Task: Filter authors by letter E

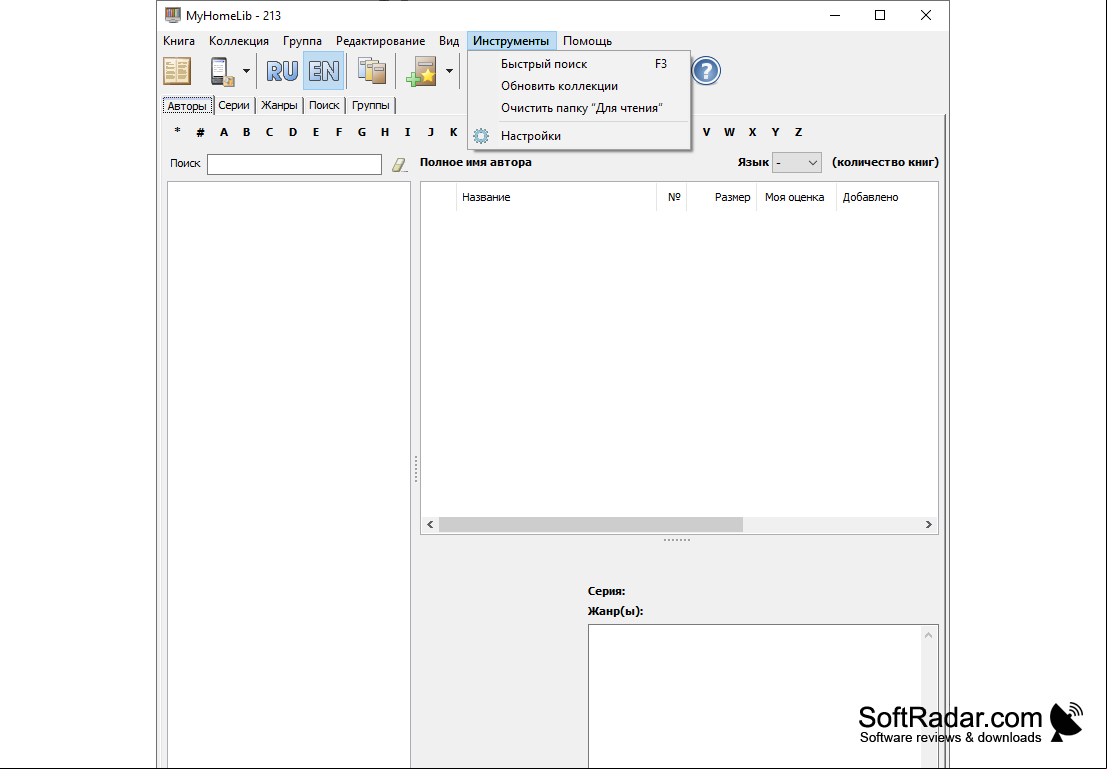Action: (316, 132)
